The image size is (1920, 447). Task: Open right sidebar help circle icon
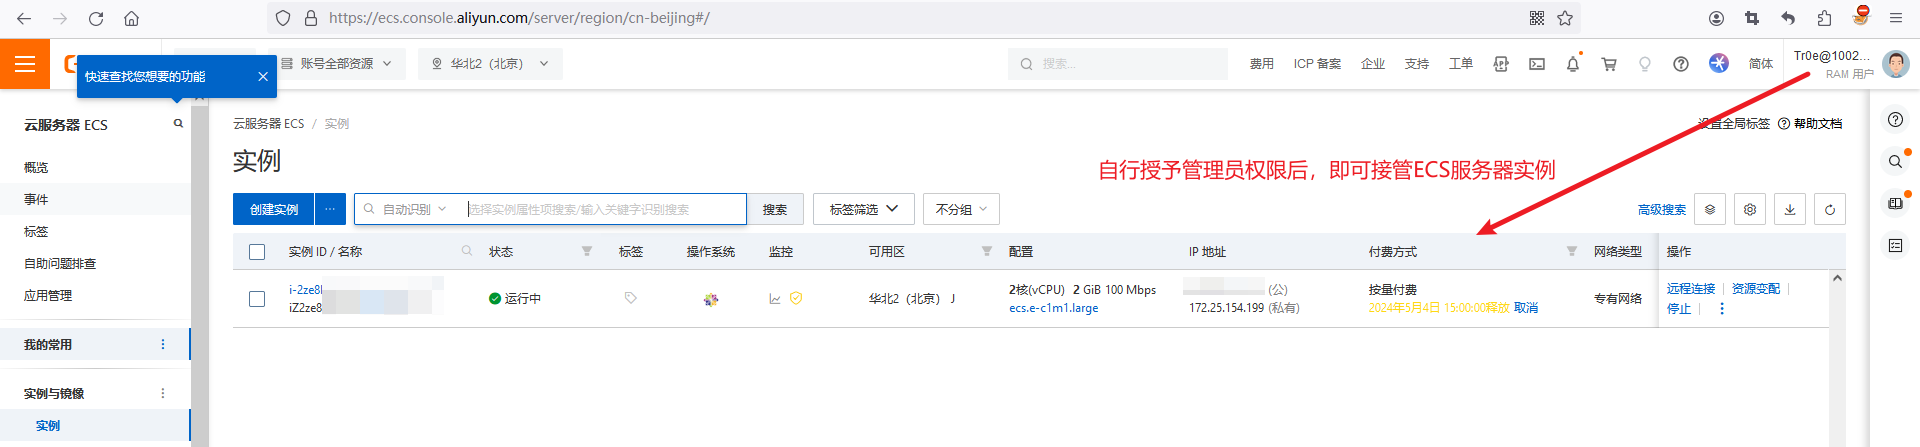pyautogui.click(x=1895, y=120)
